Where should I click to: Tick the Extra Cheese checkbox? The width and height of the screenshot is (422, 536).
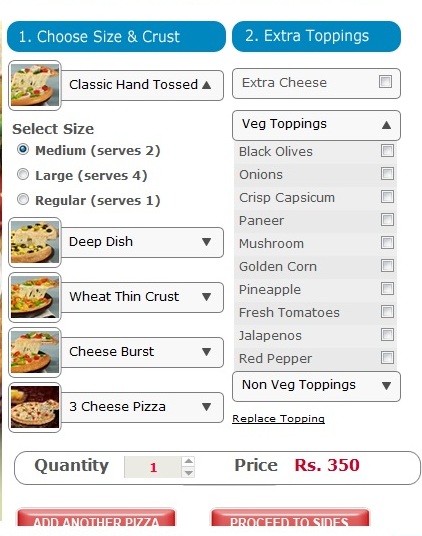pos(385,82)
